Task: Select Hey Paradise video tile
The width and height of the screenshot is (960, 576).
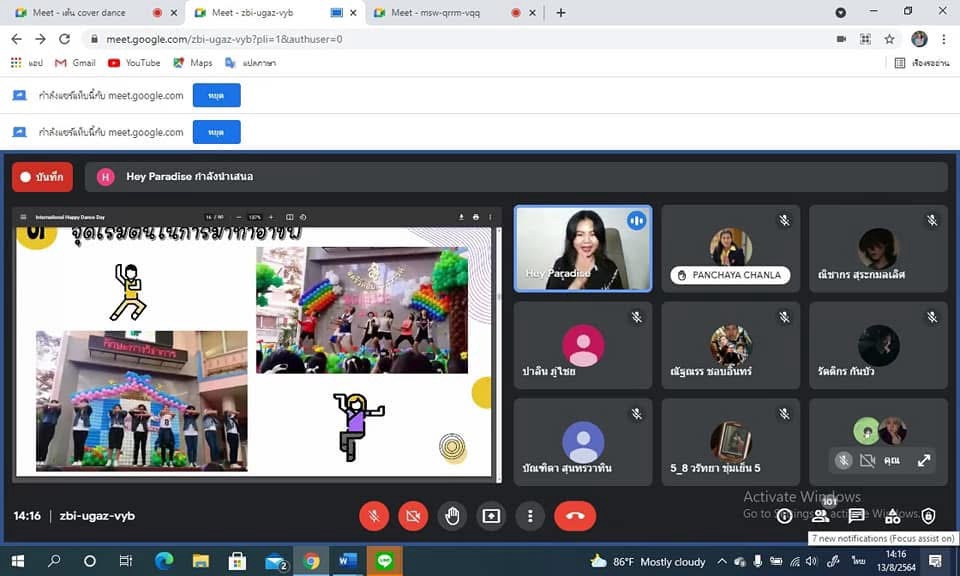Action: tap(582, 248)
